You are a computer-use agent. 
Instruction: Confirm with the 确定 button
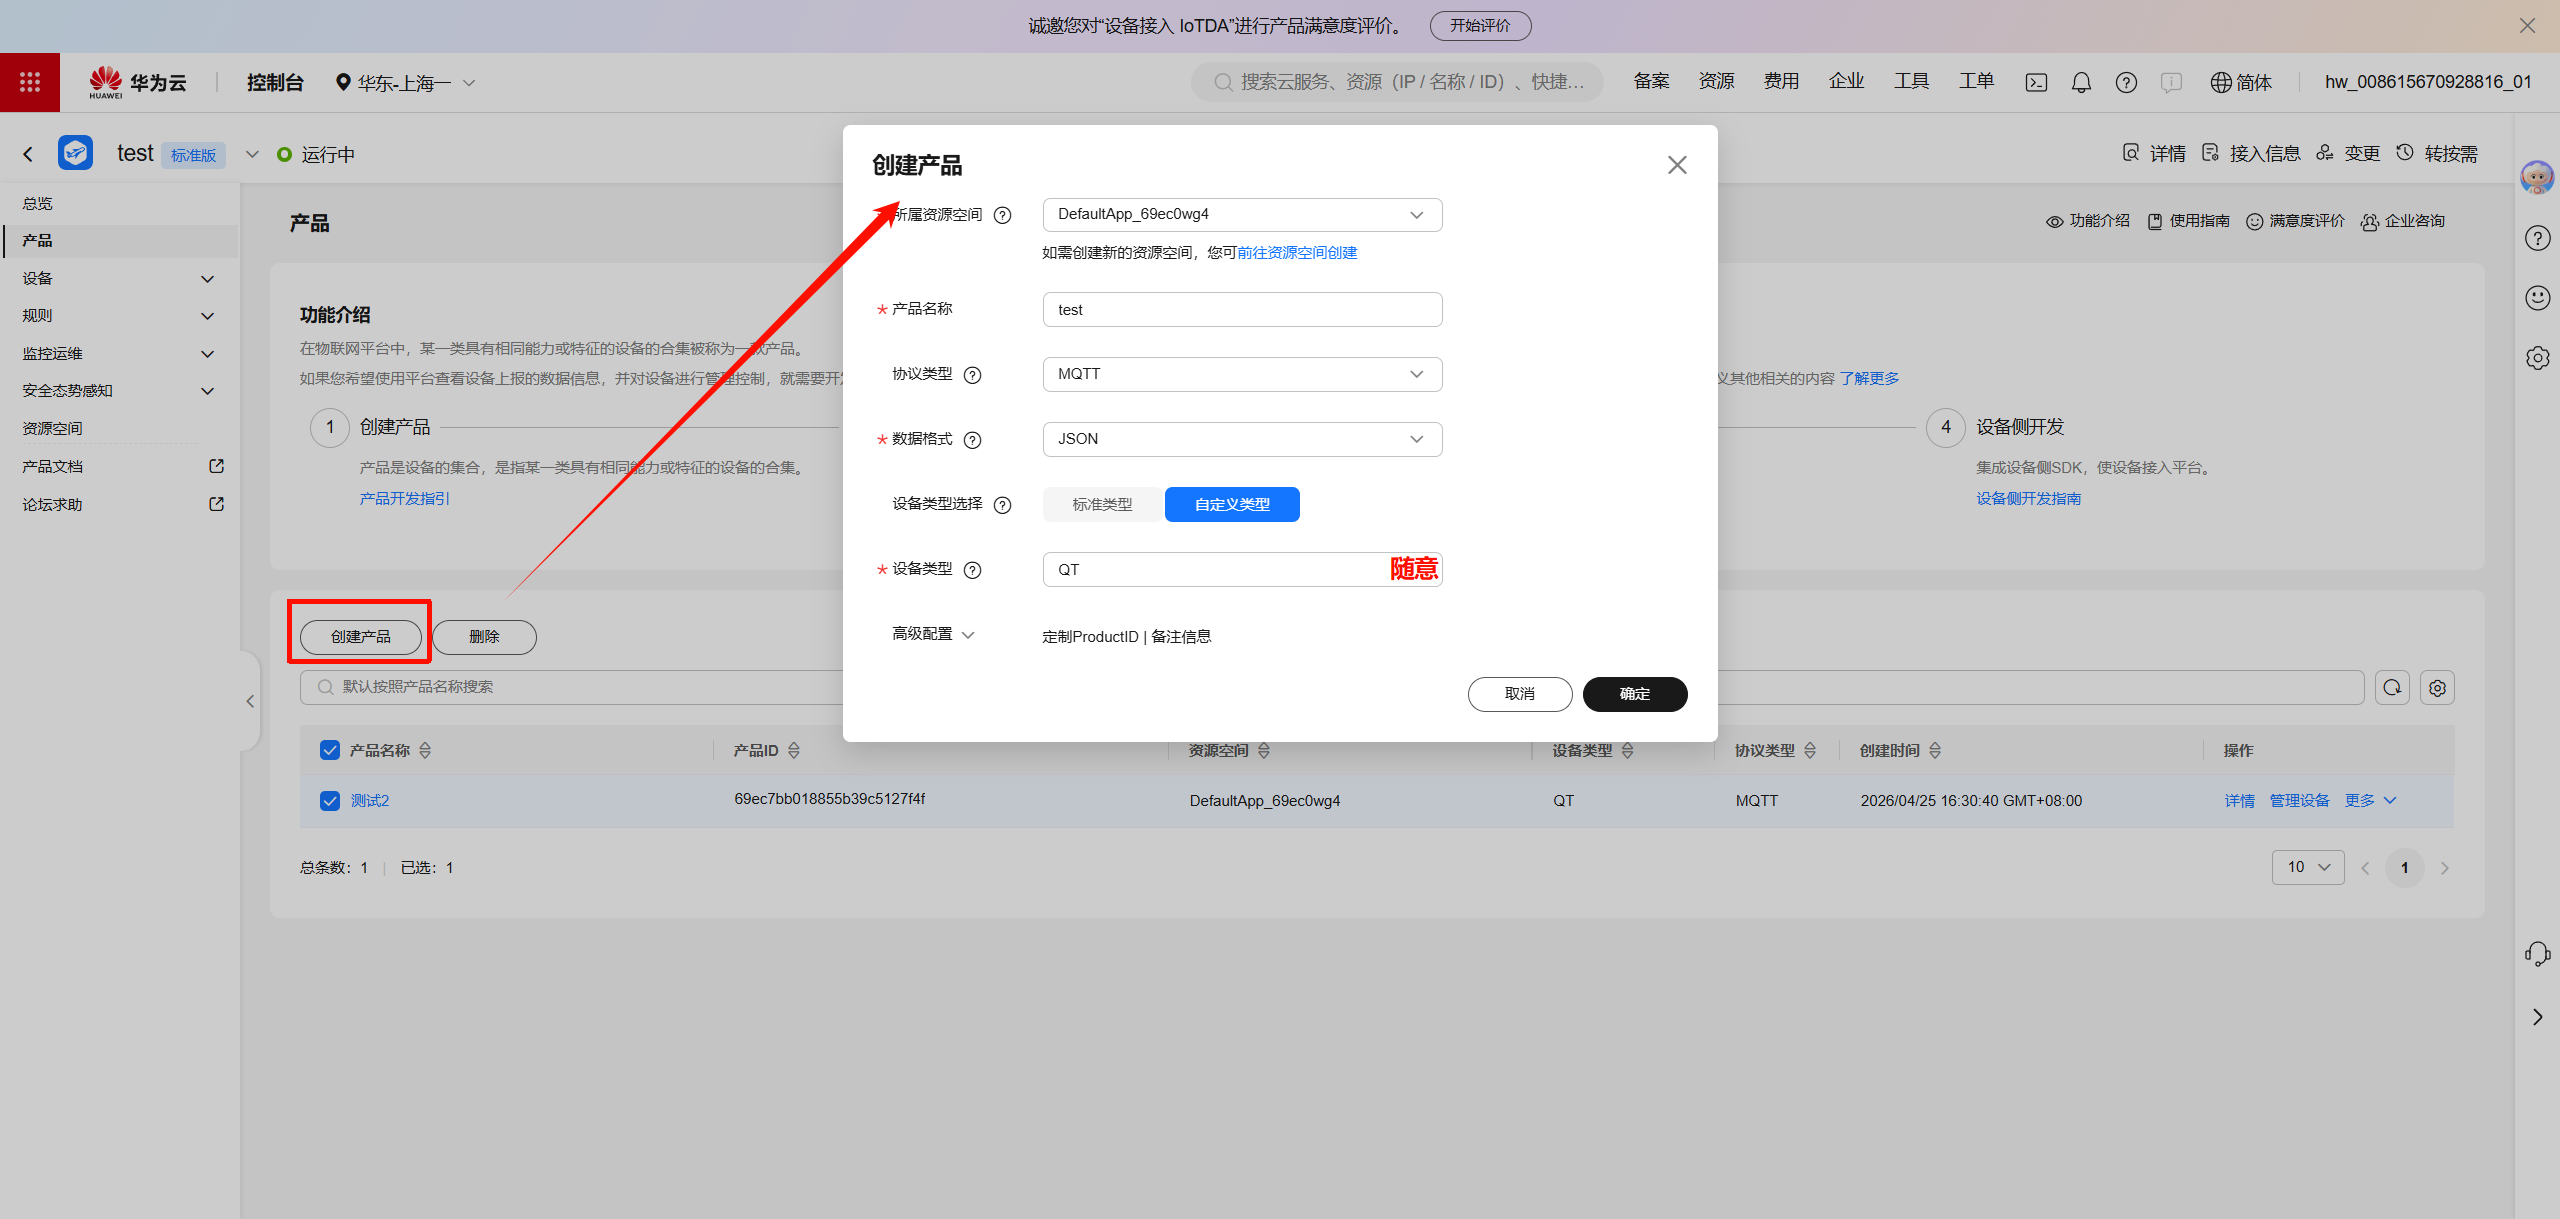(1635, 693)
